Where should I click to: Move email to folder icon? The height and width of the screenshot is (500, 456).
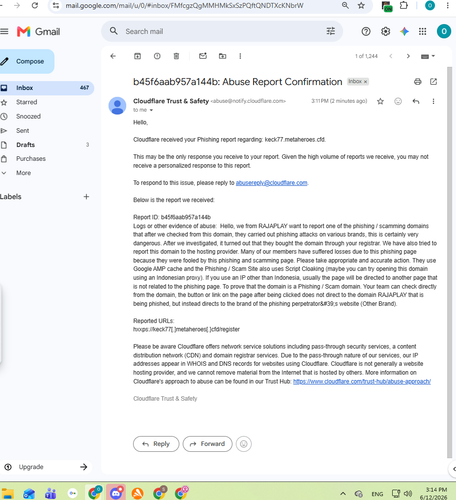tap(222, 56)
